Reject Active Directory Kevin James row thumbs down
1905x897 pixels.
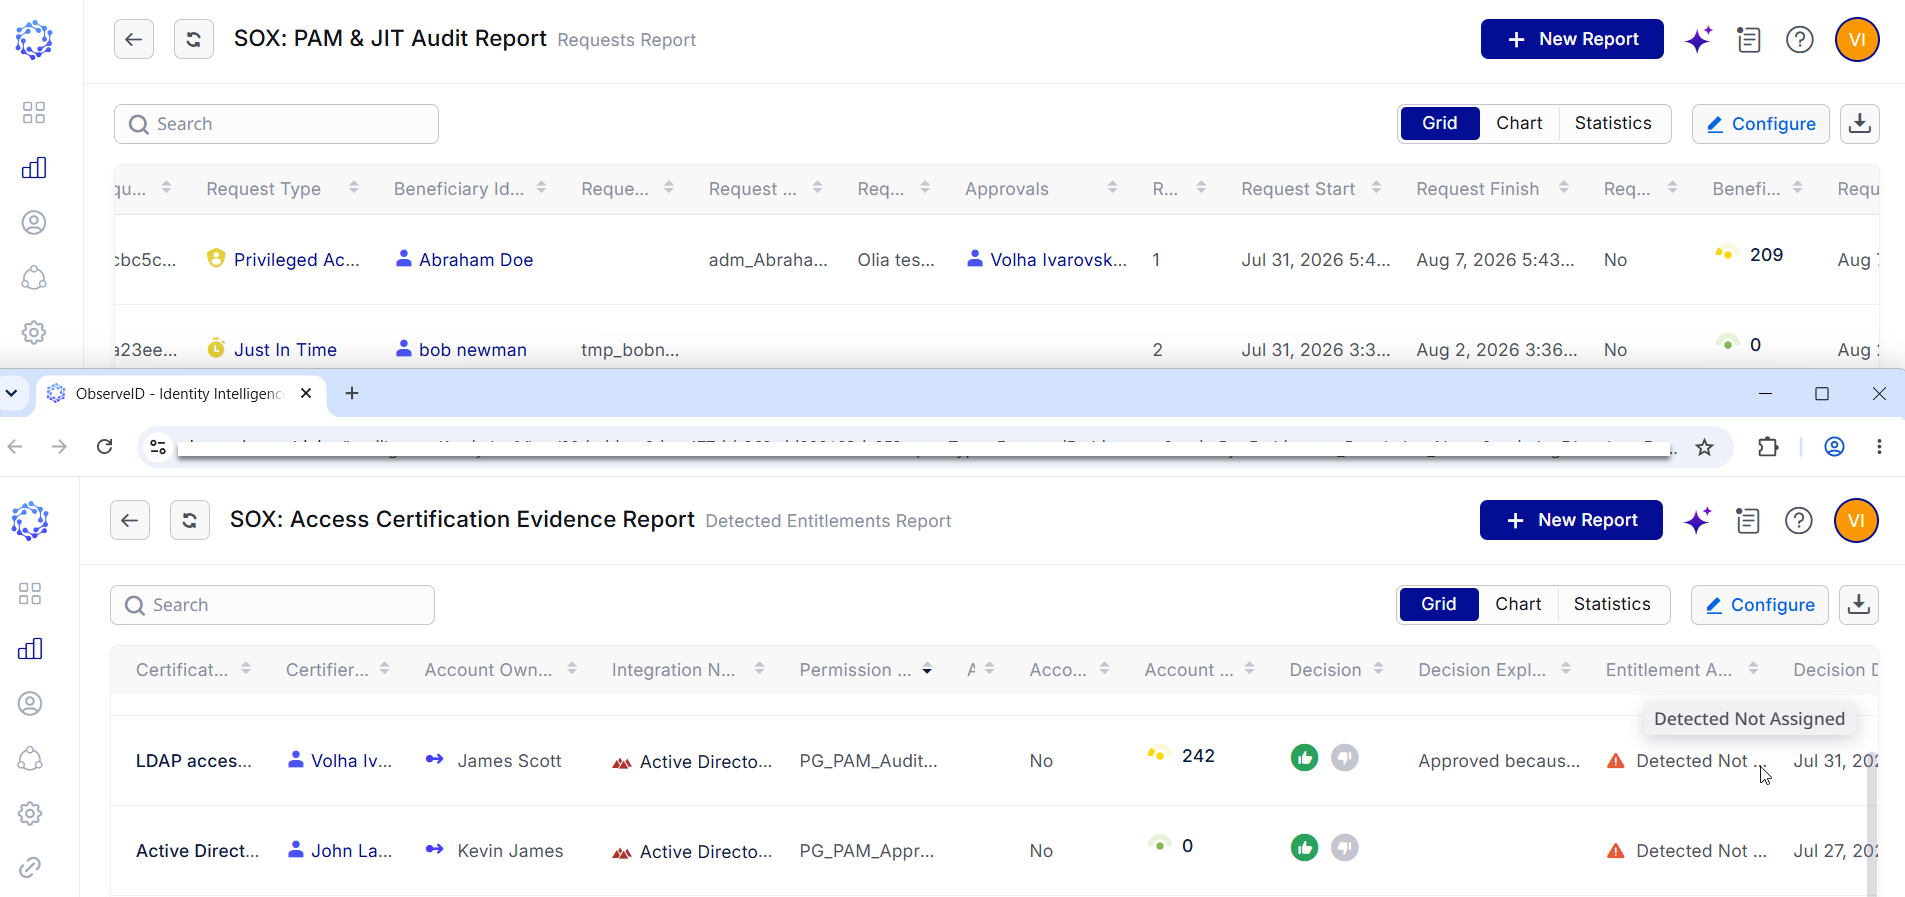coord(1345,848)
